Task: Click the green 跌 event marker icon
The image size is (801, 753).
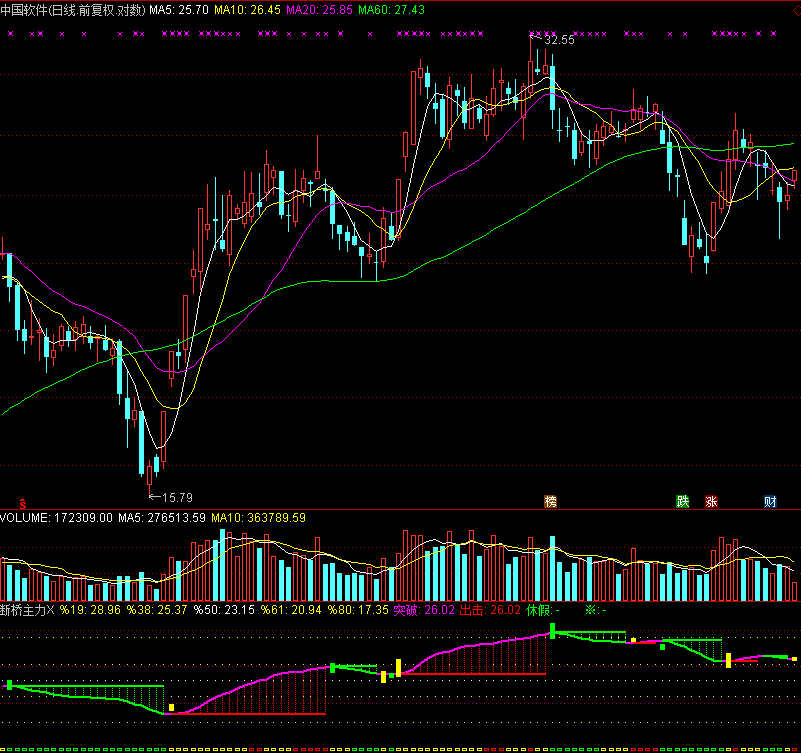Action: click(x=683, y=501)
